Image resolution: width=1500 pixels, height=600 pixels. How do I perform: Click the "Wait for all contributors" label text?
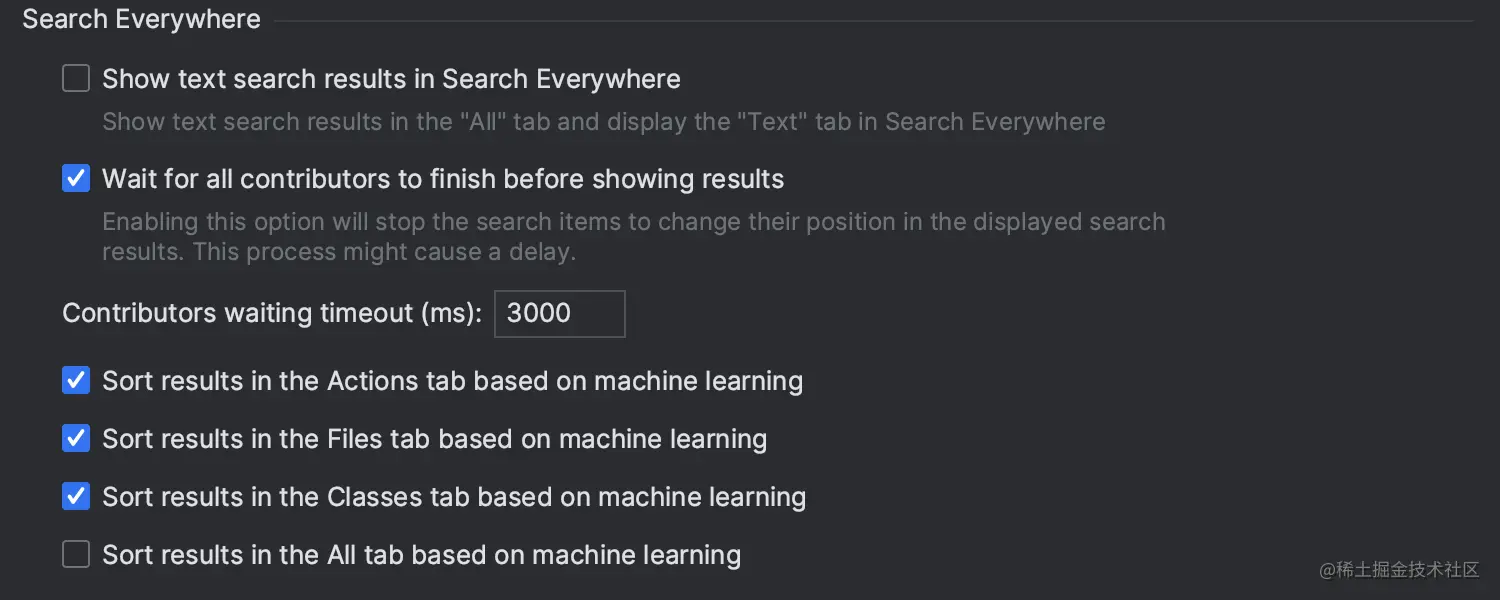[x=443, y=178]
